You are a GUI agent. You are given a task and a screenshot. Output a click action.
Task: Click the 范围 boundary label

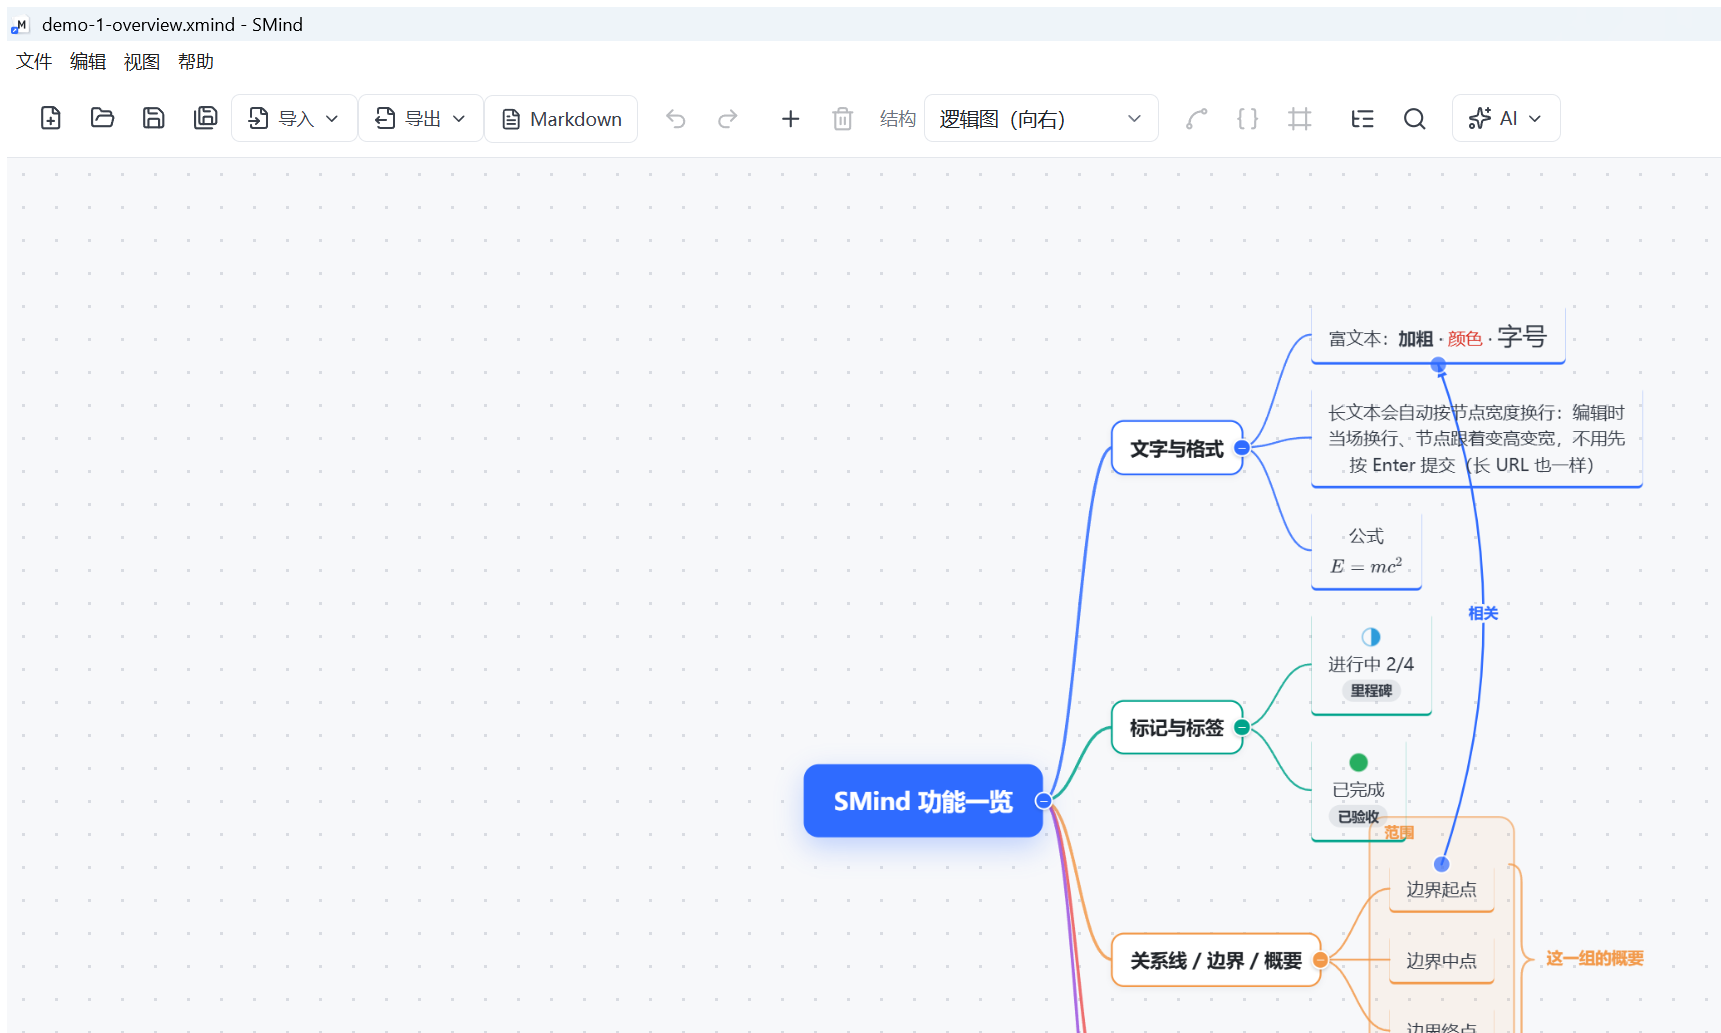[1399, 832]
